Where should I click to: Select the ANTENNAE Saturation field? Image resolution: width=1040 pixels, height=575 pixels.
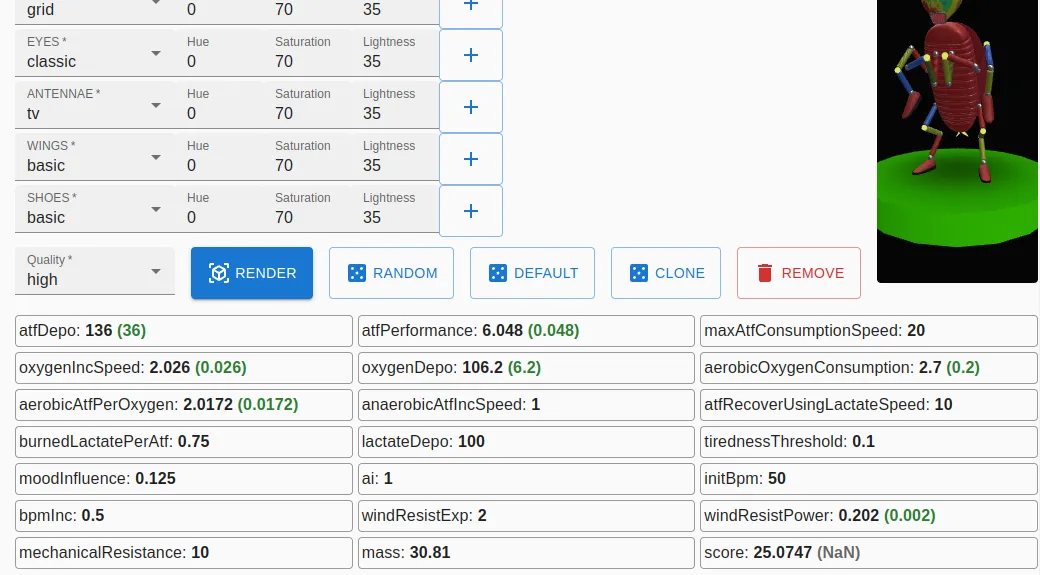tap(308, 105)
